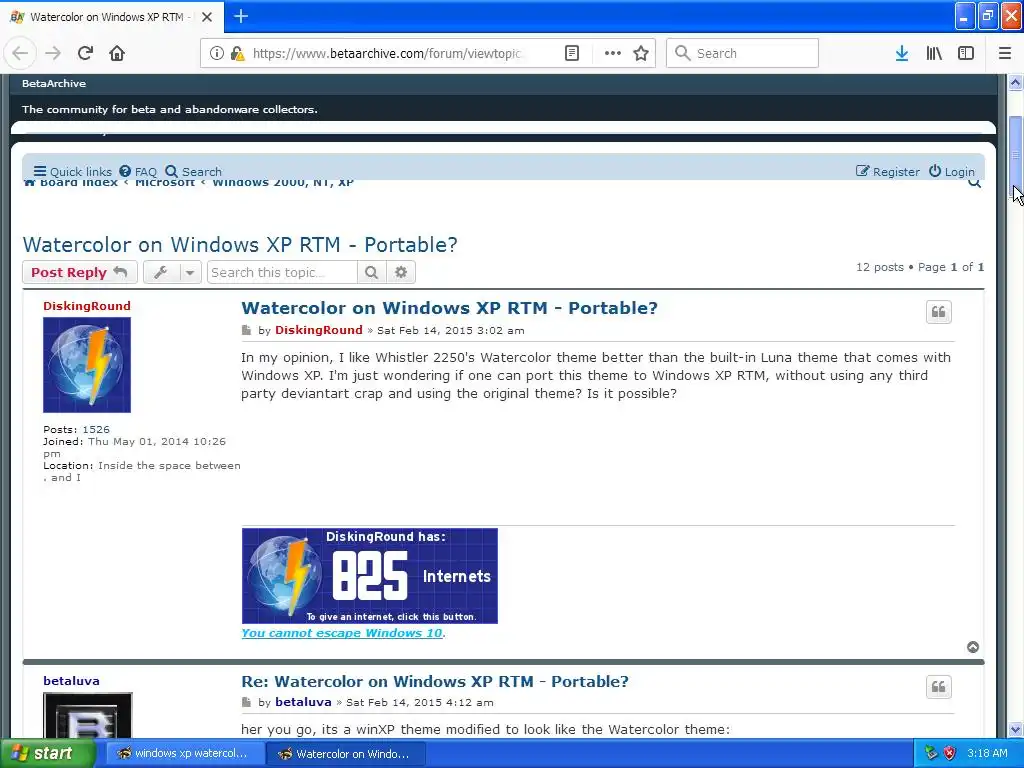Open the downloads arrow icon
Viewport: 1024px width, 768px height.
(902, 53)
